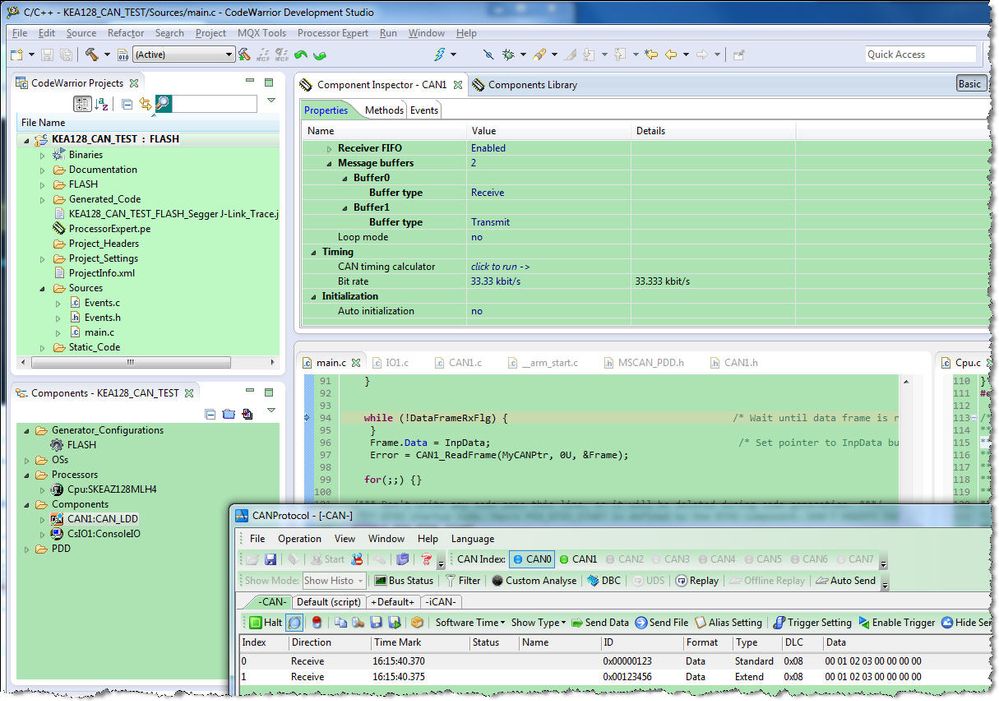Image resolution: width=999 pixels, height=701 pixels.
Task: Expand the PDD folder in Components panel
Action: coord(27,549)
